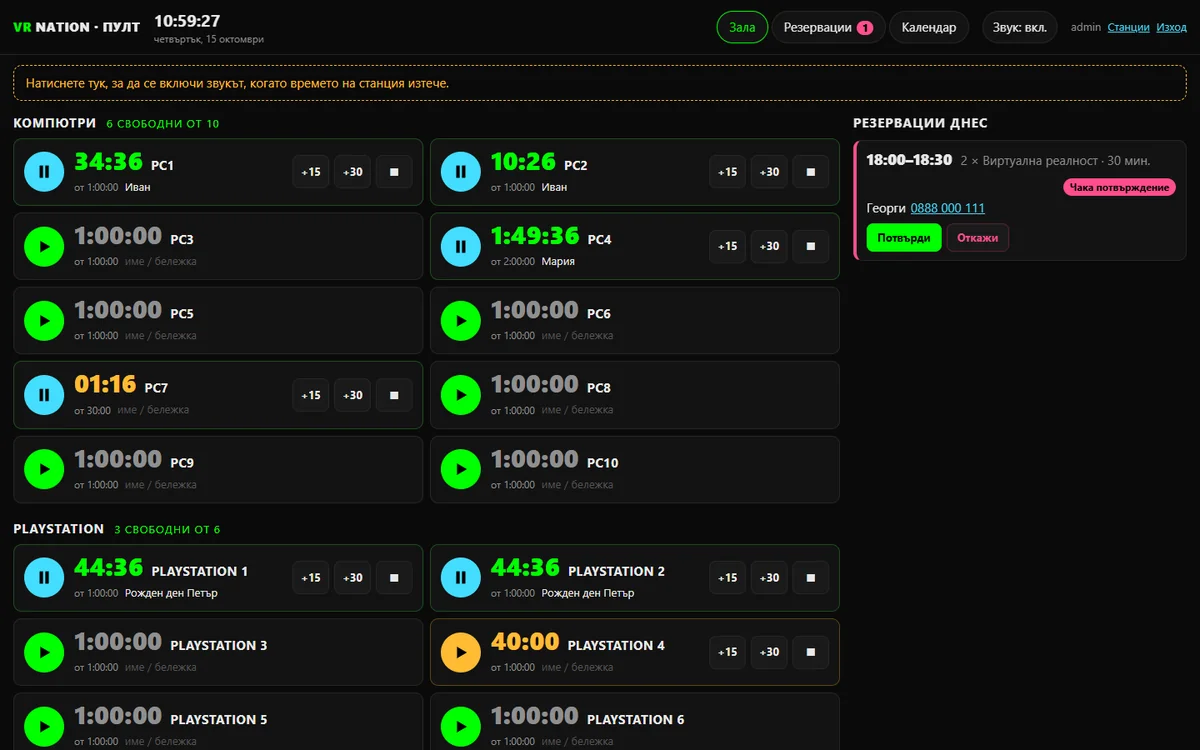Stop the PlayStation 1 session
Image resolution: width=1200 pixels, height=750 pixels.
tap(394, 578)
